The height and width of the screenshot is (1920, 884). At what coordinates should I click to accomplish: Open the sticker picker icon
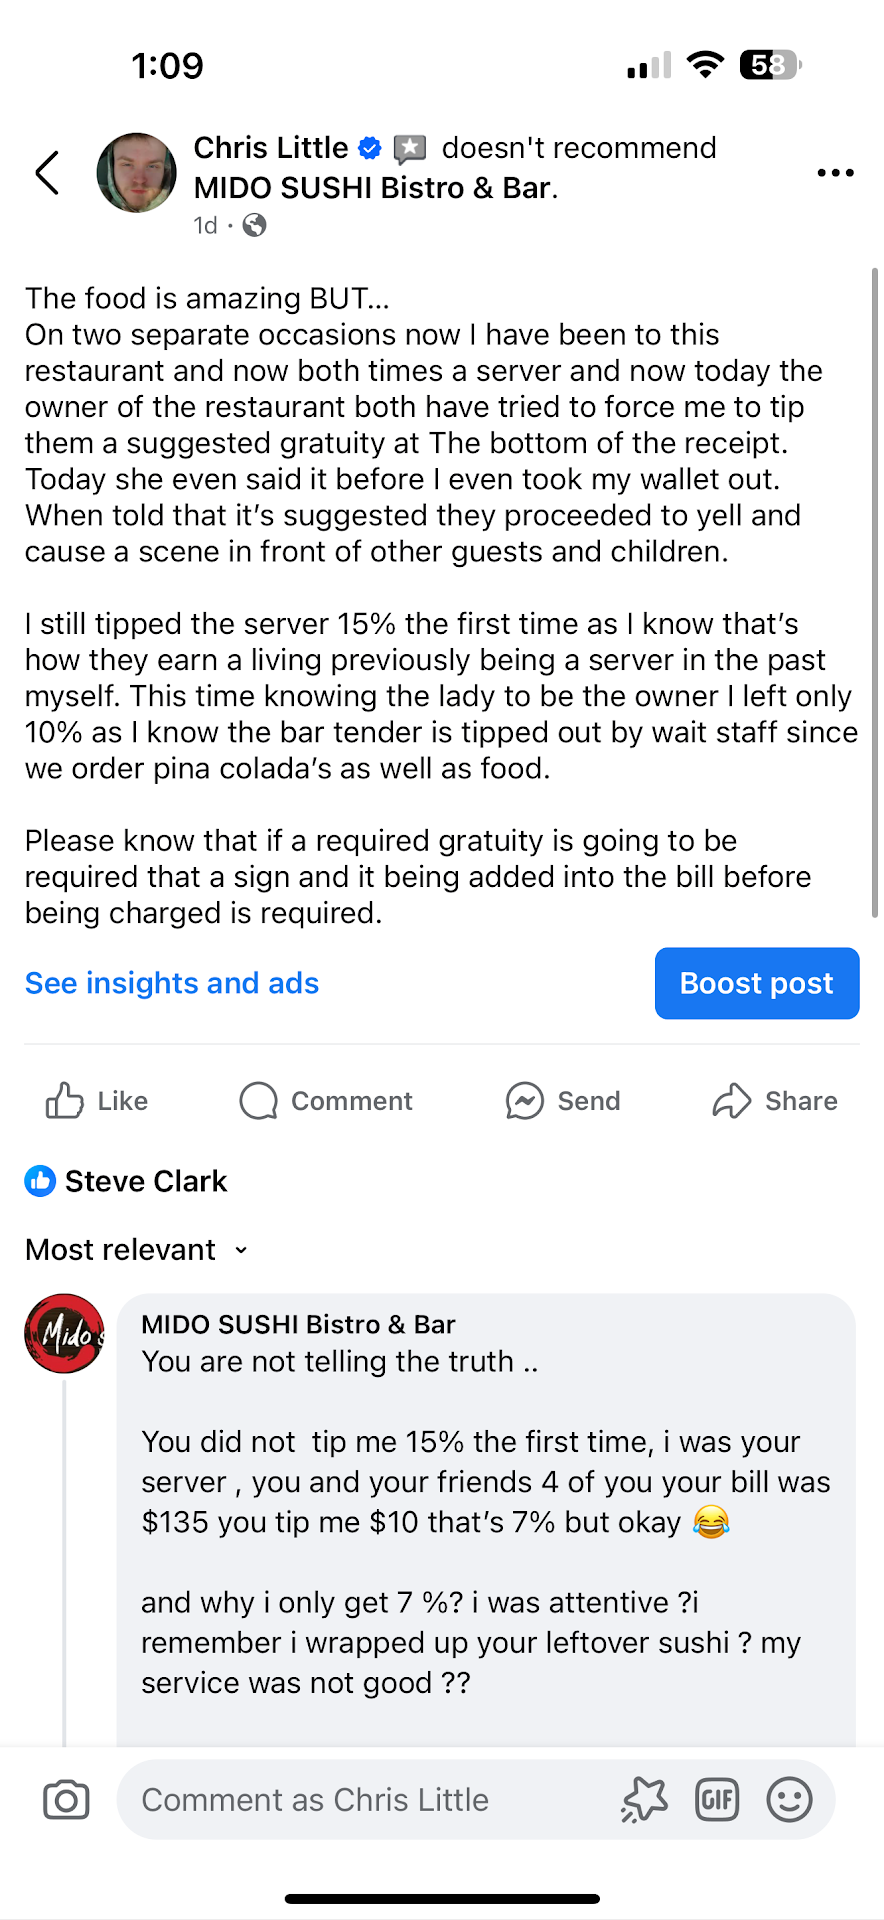pos(645,1800)
